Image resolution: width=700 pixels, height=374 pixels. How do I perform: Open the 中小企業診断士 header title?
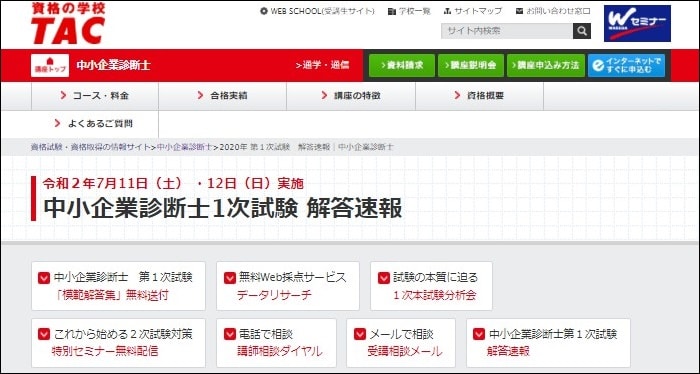(x=113, y=65)
